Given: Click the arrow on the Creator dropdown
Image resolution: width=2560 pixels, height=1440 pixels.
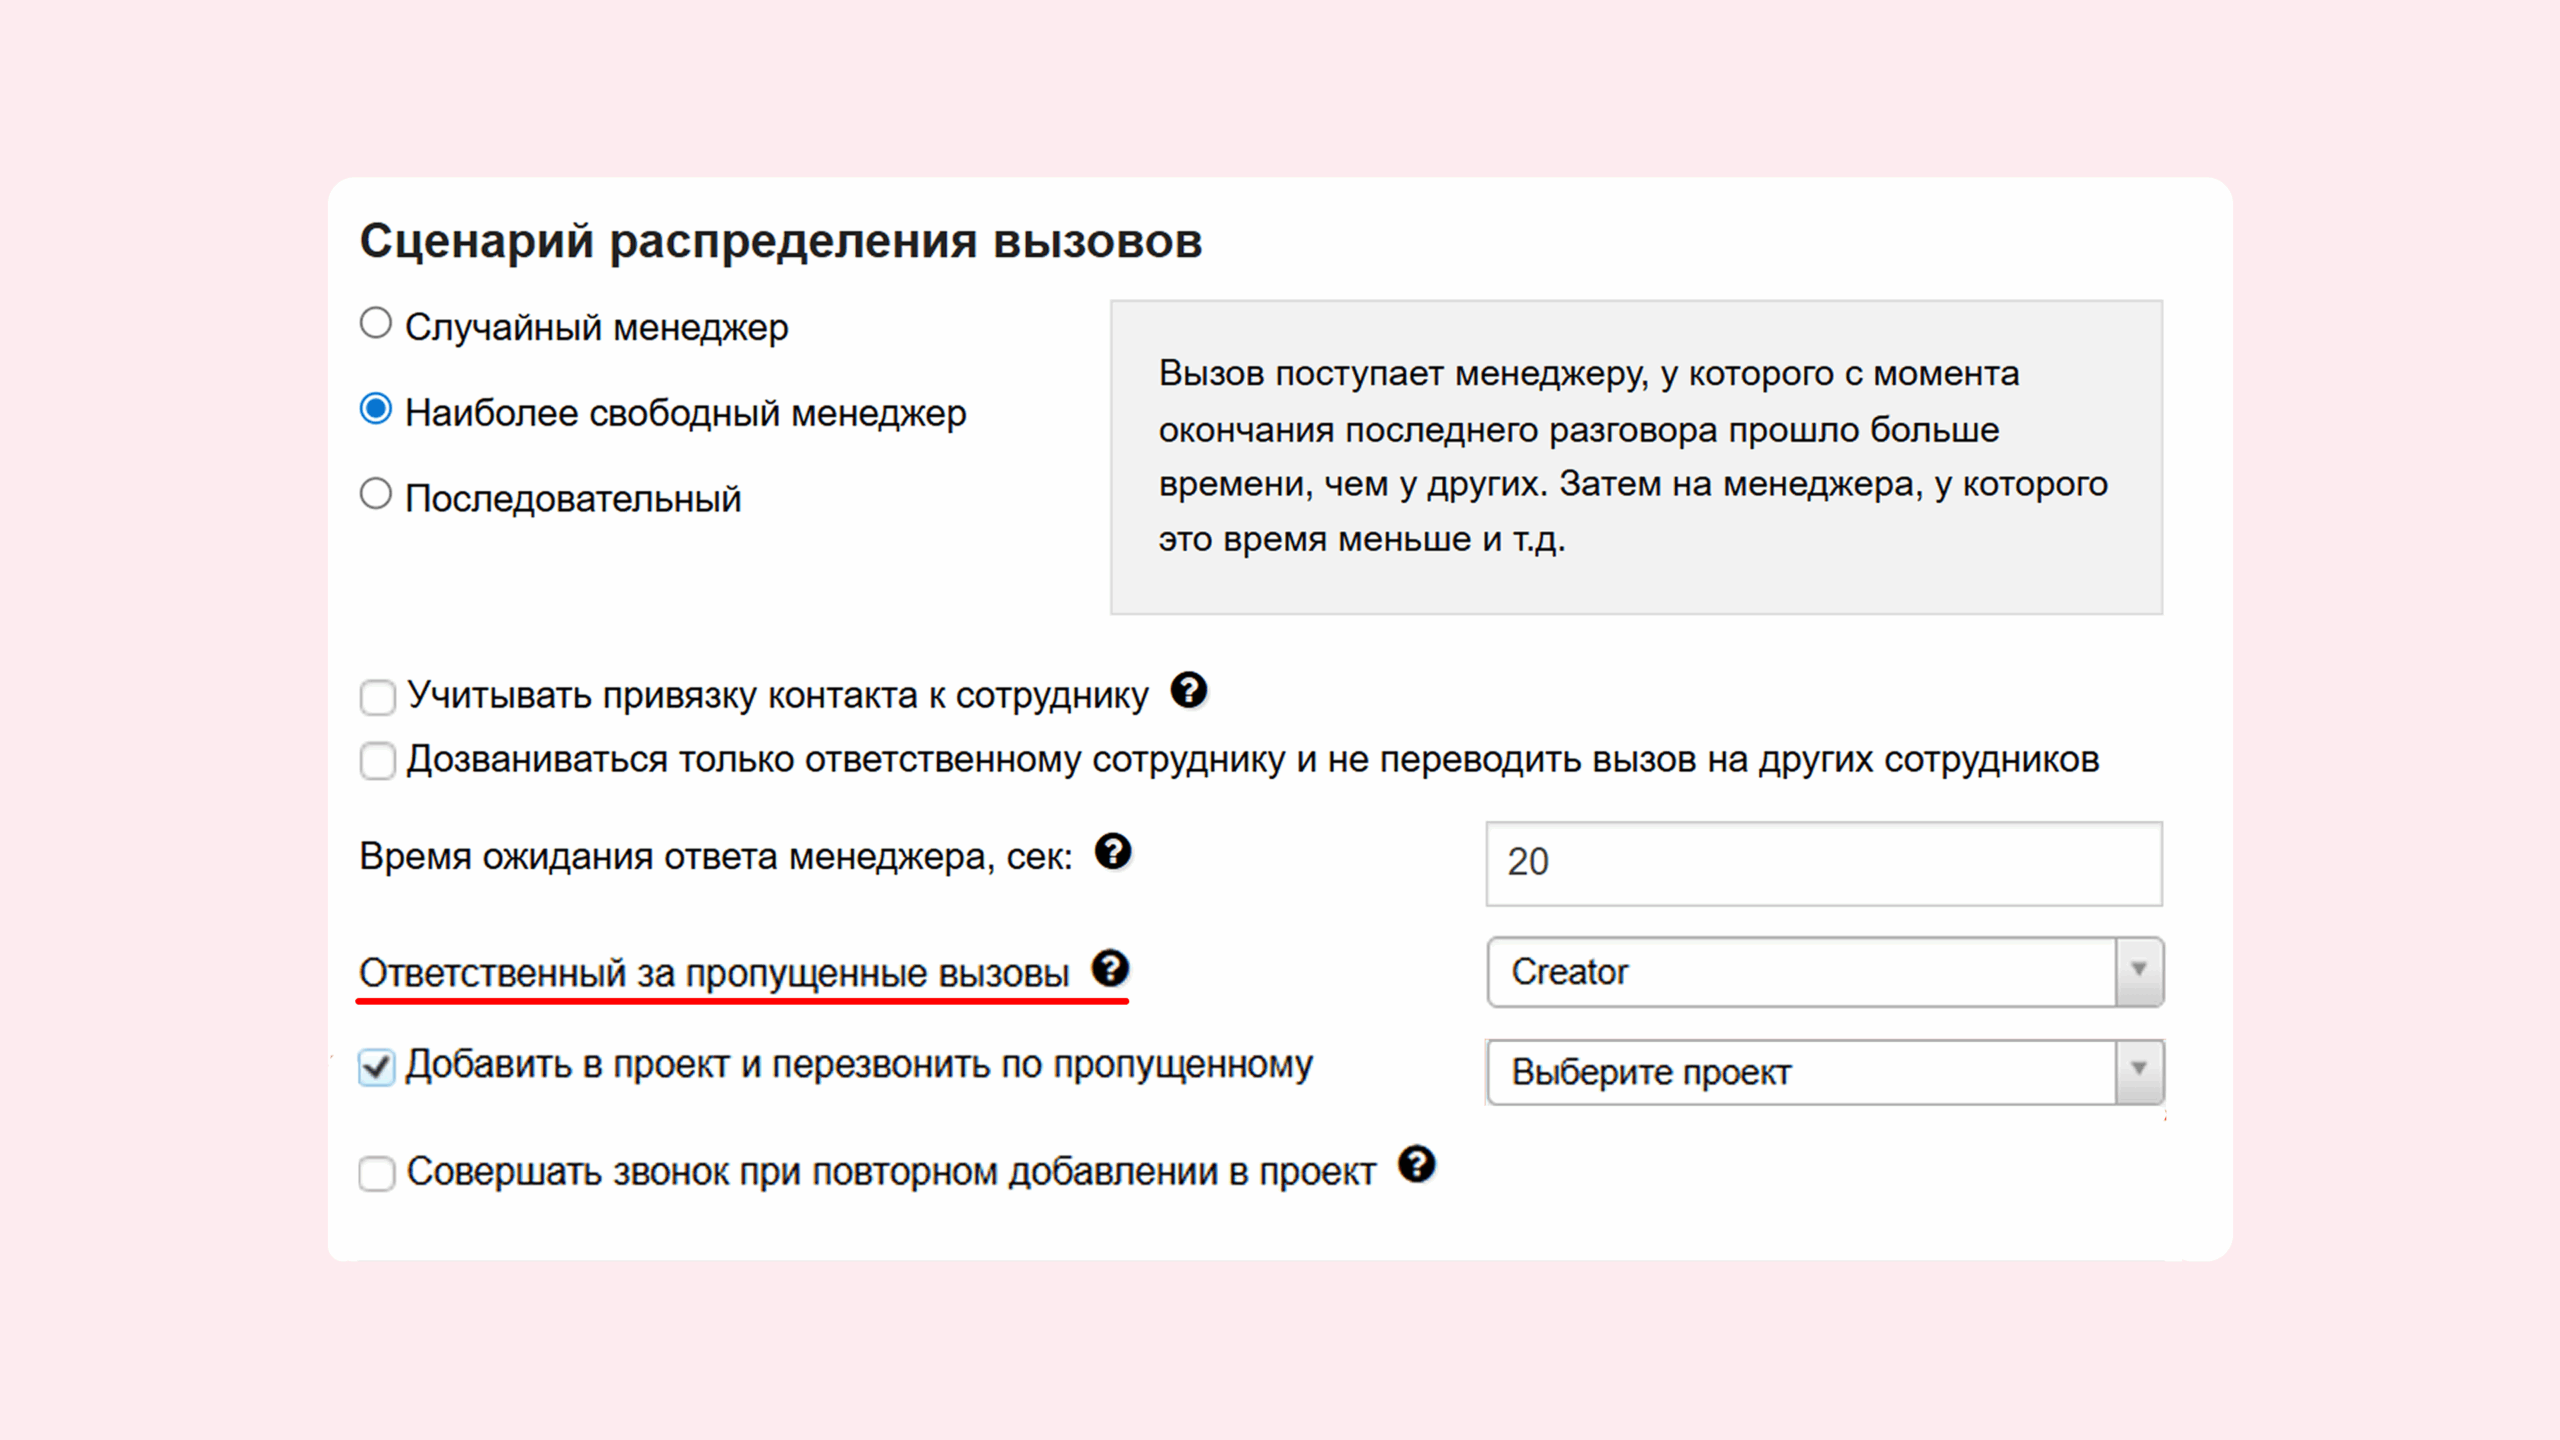Looking at the screenshot, I should coord(2139,971).
